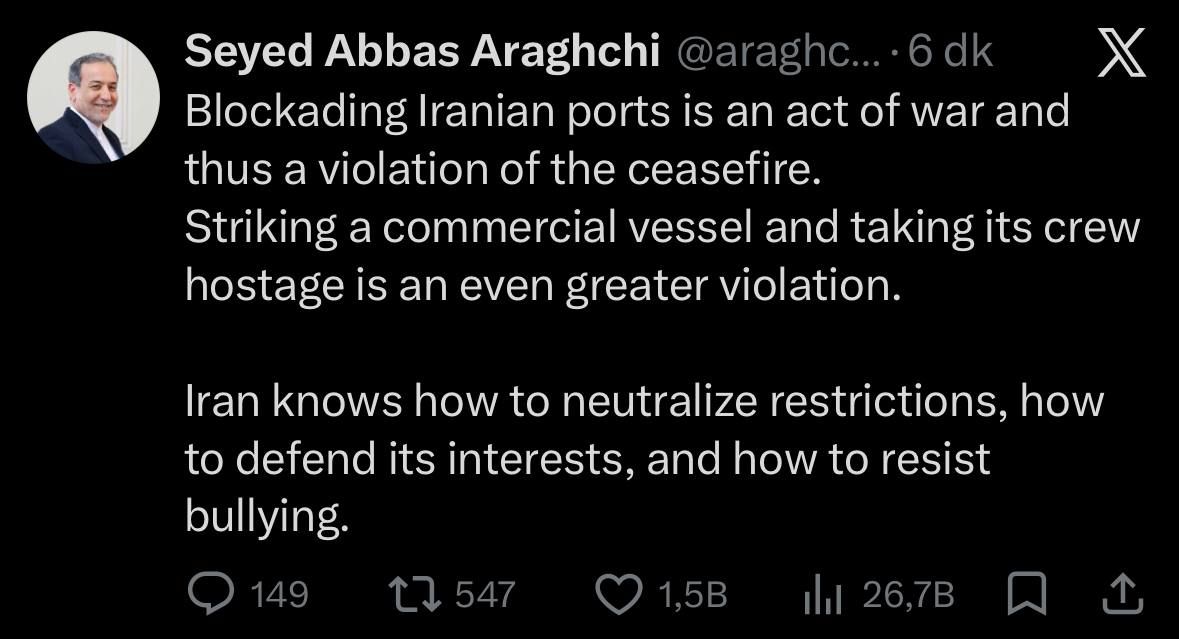Click the 547 reposts count
The image size is (1179, 639).
tap(485, 596)
